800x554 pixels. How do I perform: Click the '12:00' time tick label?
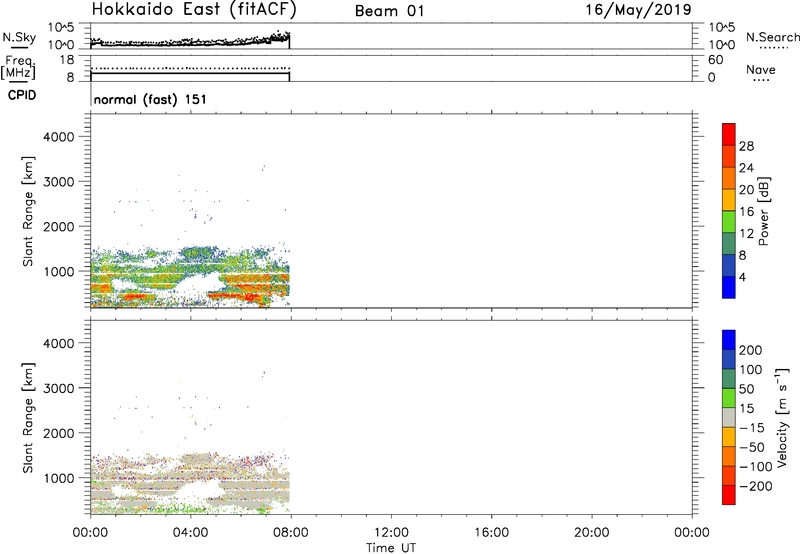tap(391, 533)
